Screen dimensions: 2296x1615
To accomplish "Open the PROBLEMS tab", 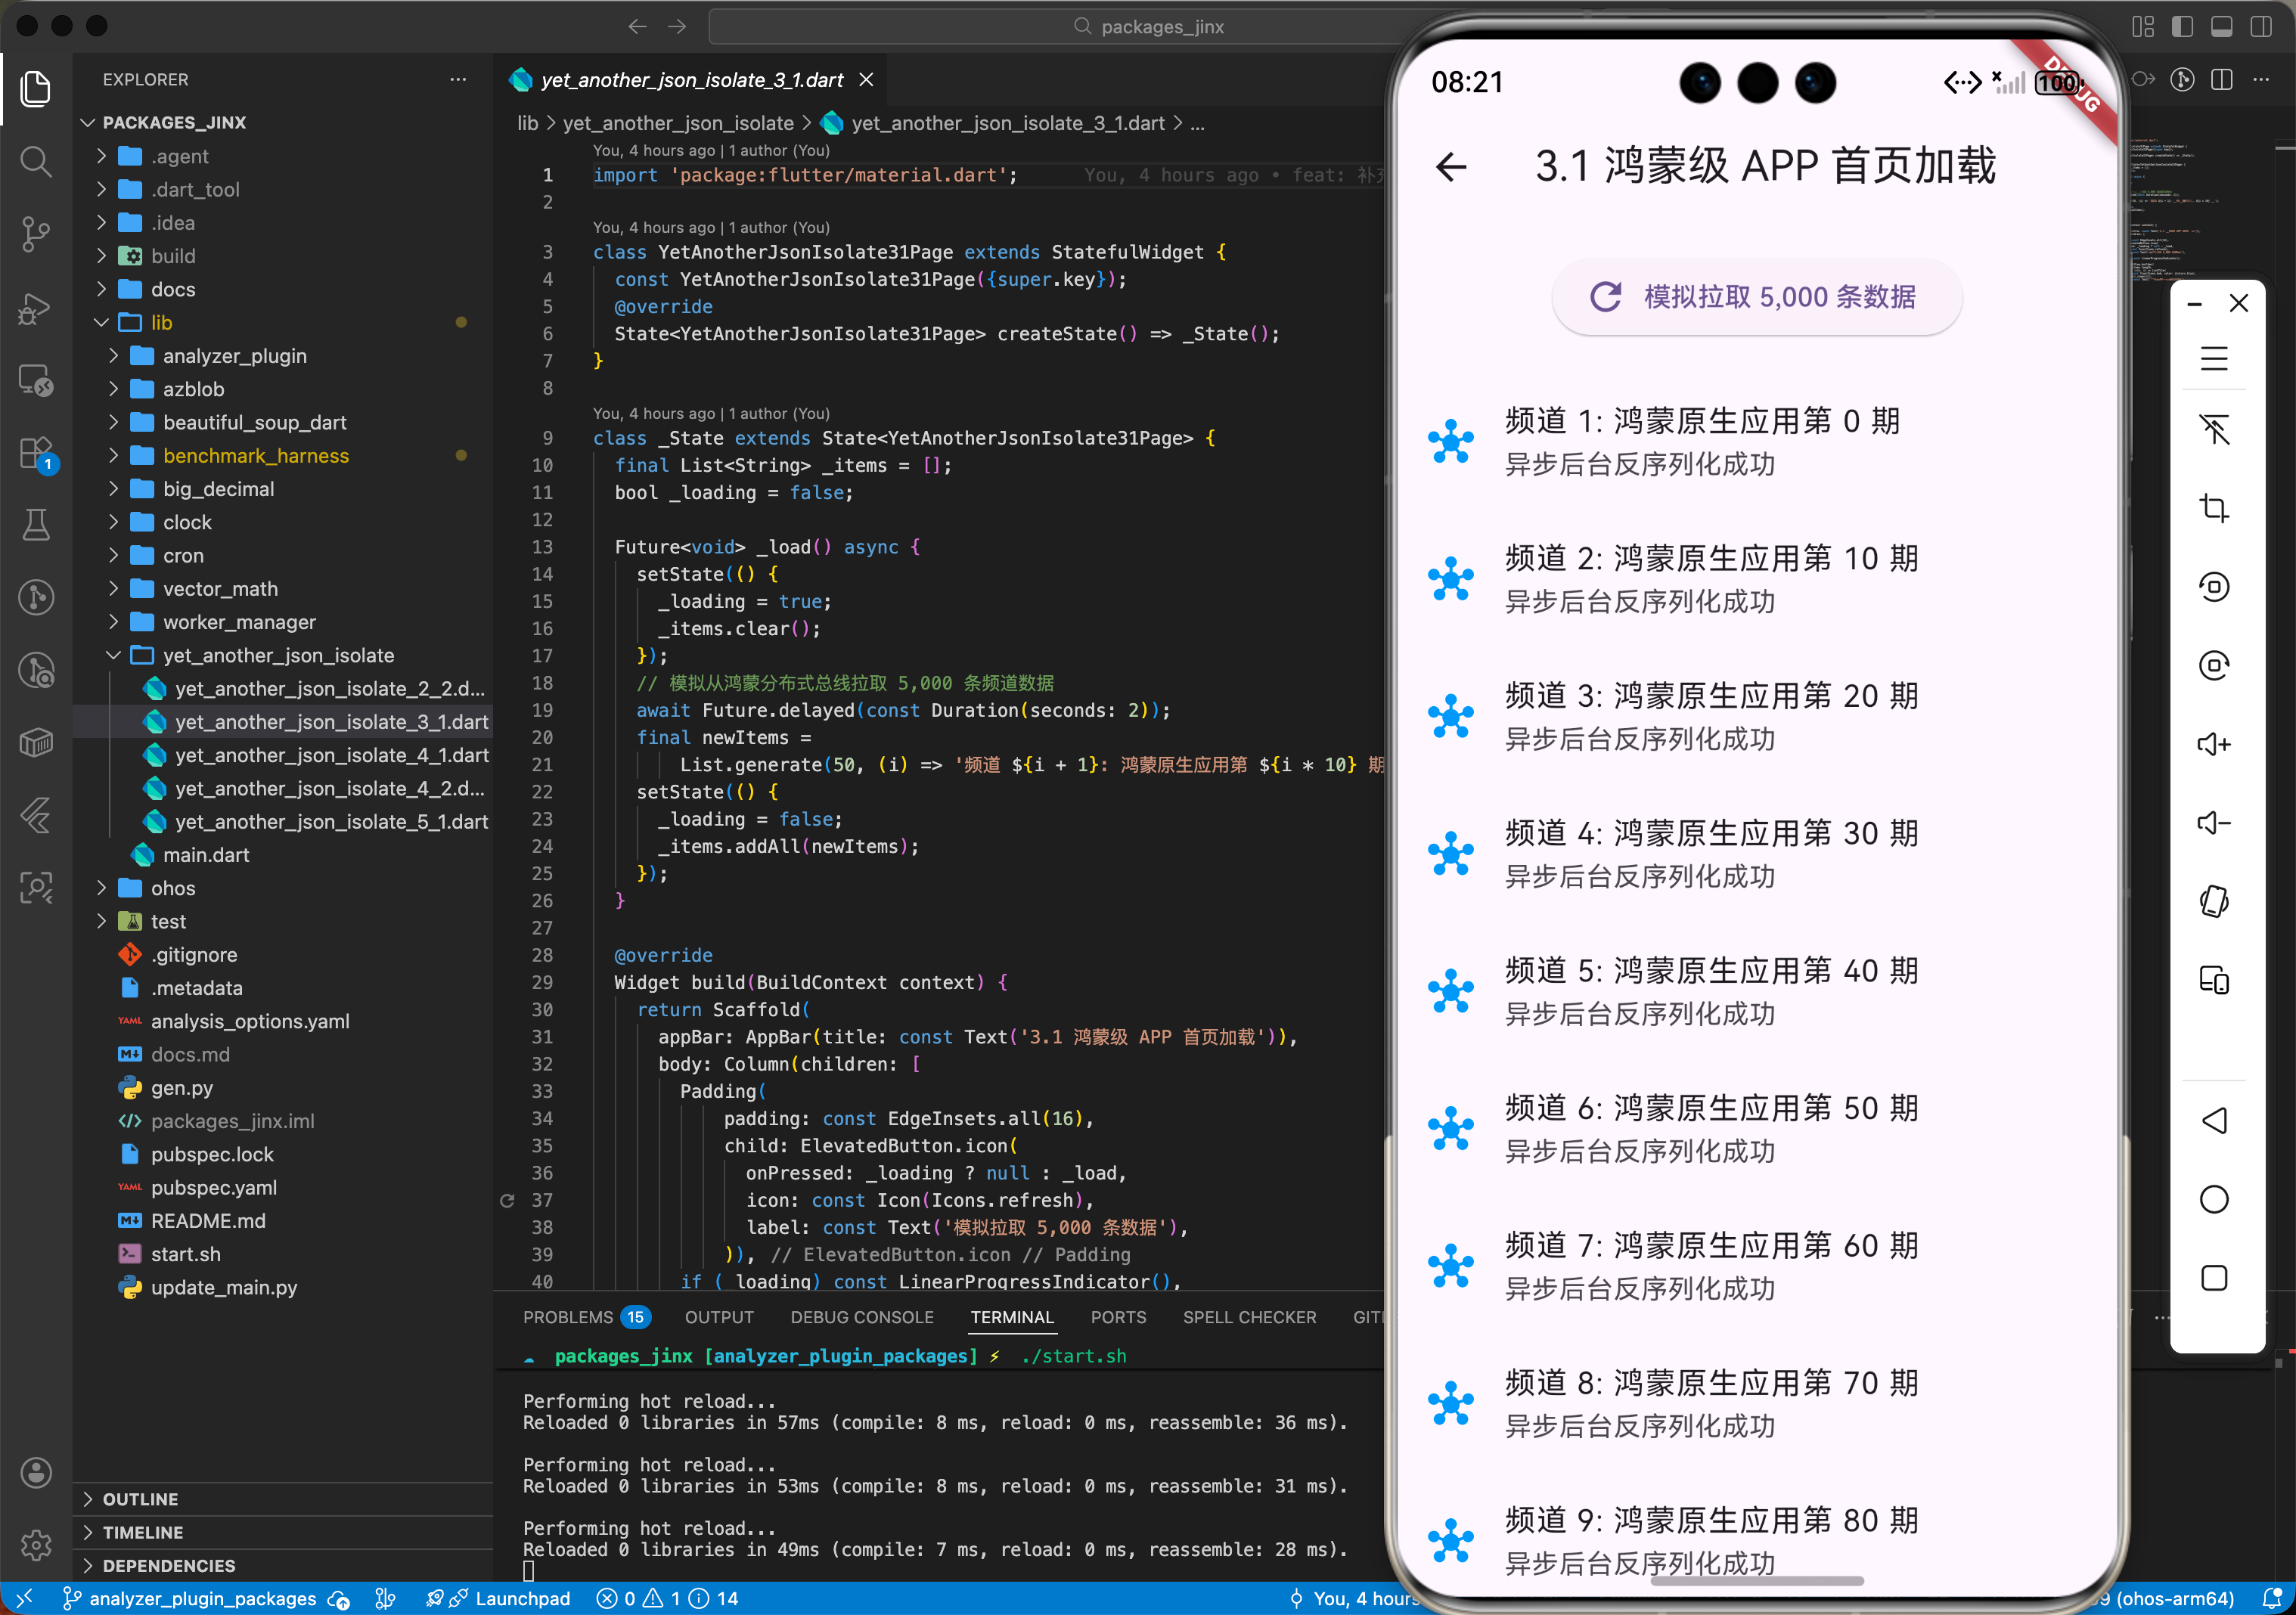I will [567, 1317].
